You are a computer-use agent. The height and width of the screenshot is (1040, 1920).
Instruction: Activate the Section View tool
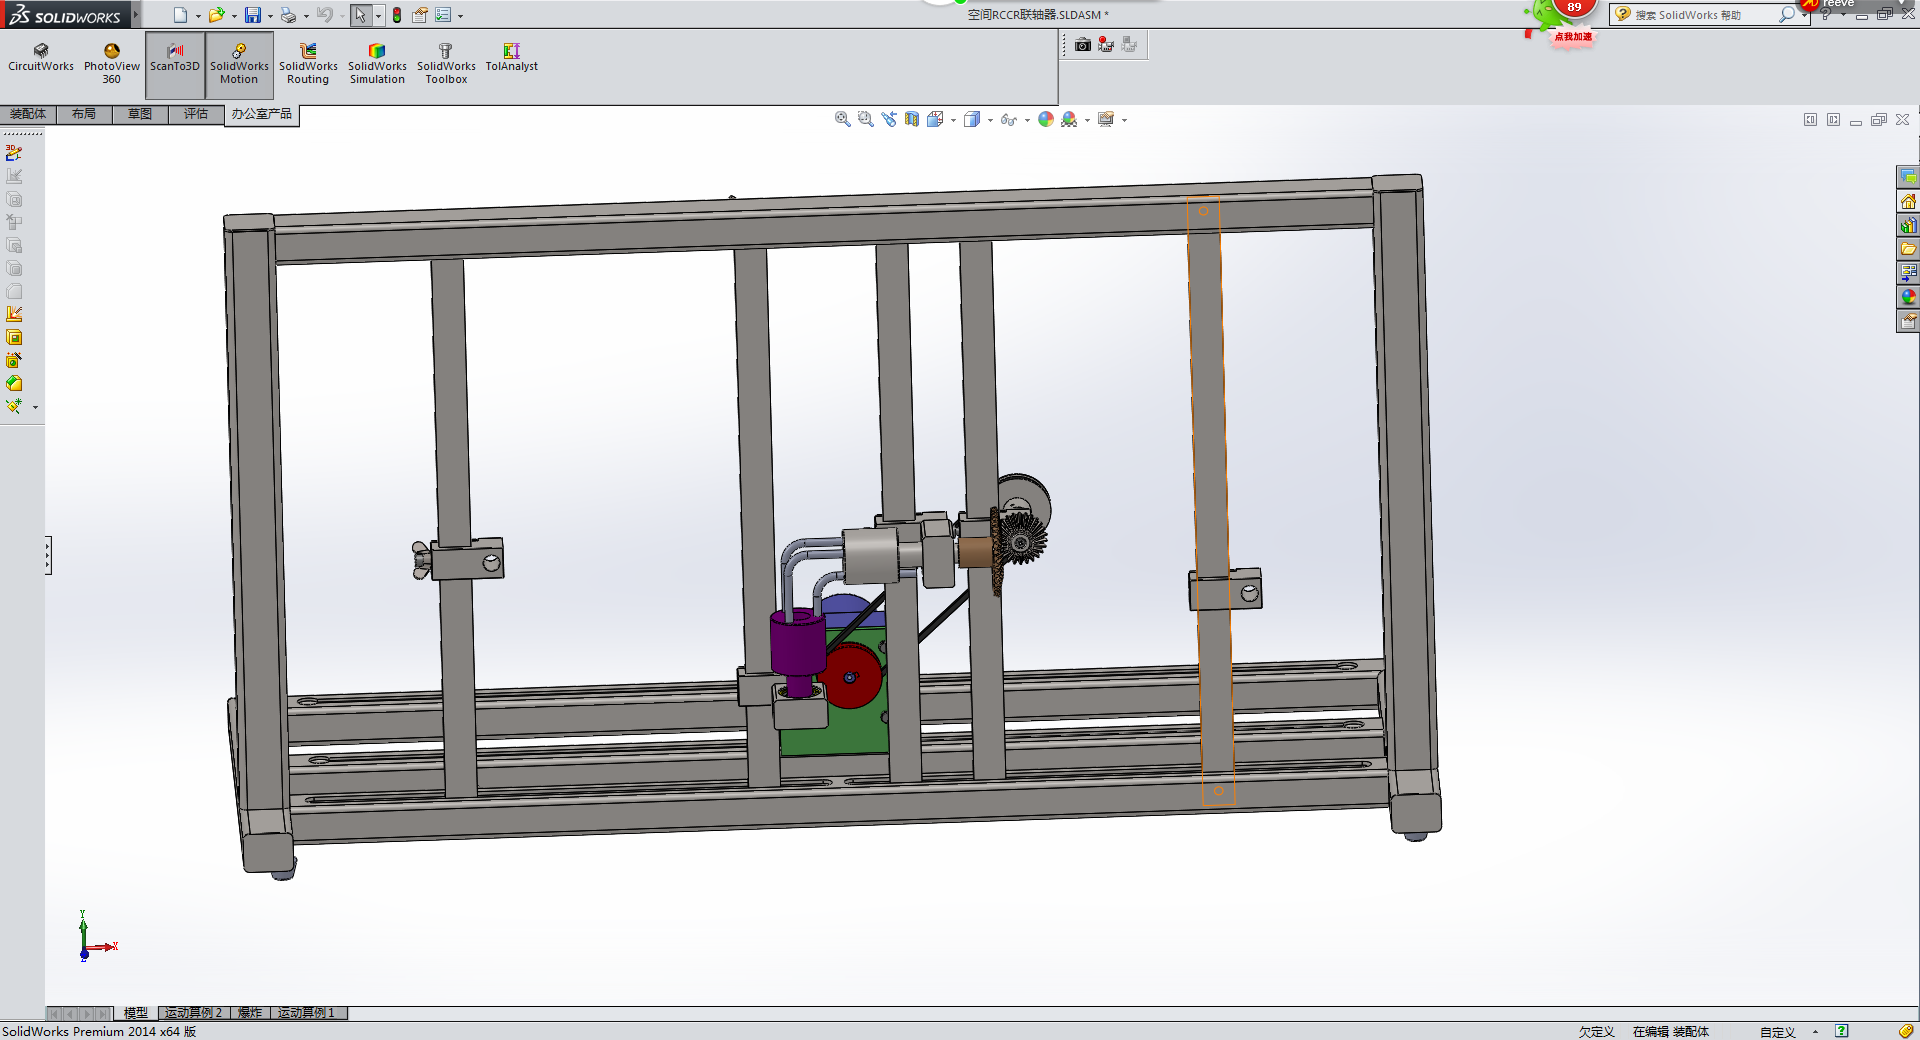pos(911,119)
